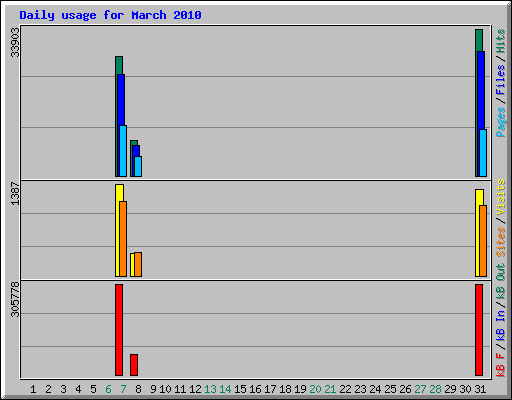Click day label 8 on the axis

[138, 389]
